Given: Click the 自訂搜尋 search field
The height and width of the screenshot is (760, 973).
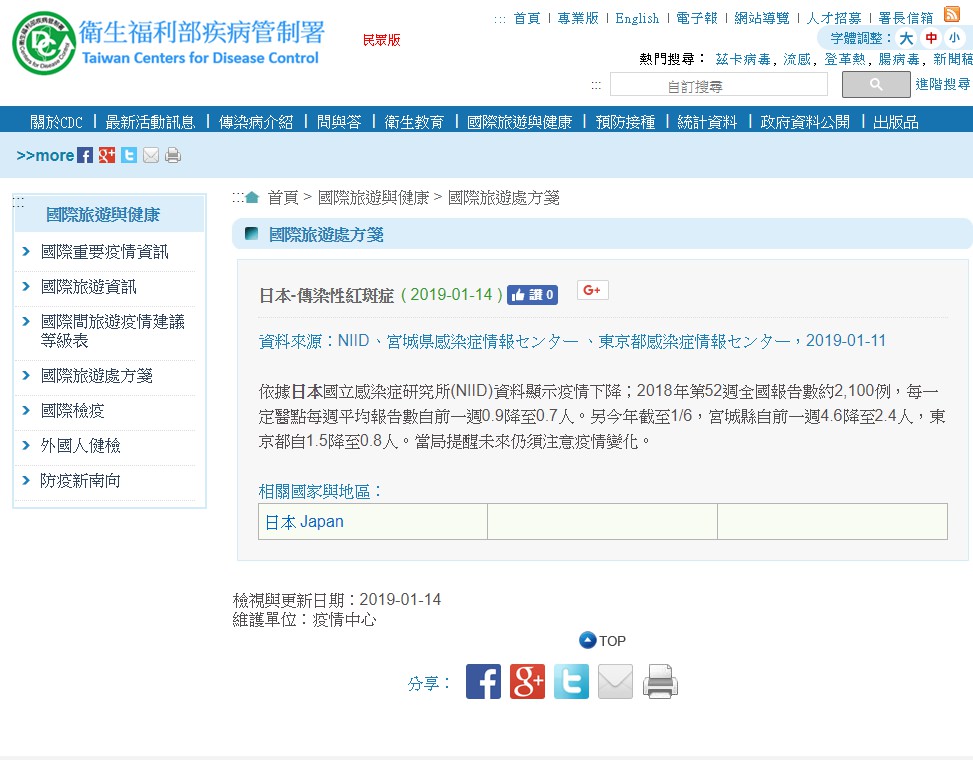Looking at the screenshot, I should pyautogui.click(x=719, y=84).
